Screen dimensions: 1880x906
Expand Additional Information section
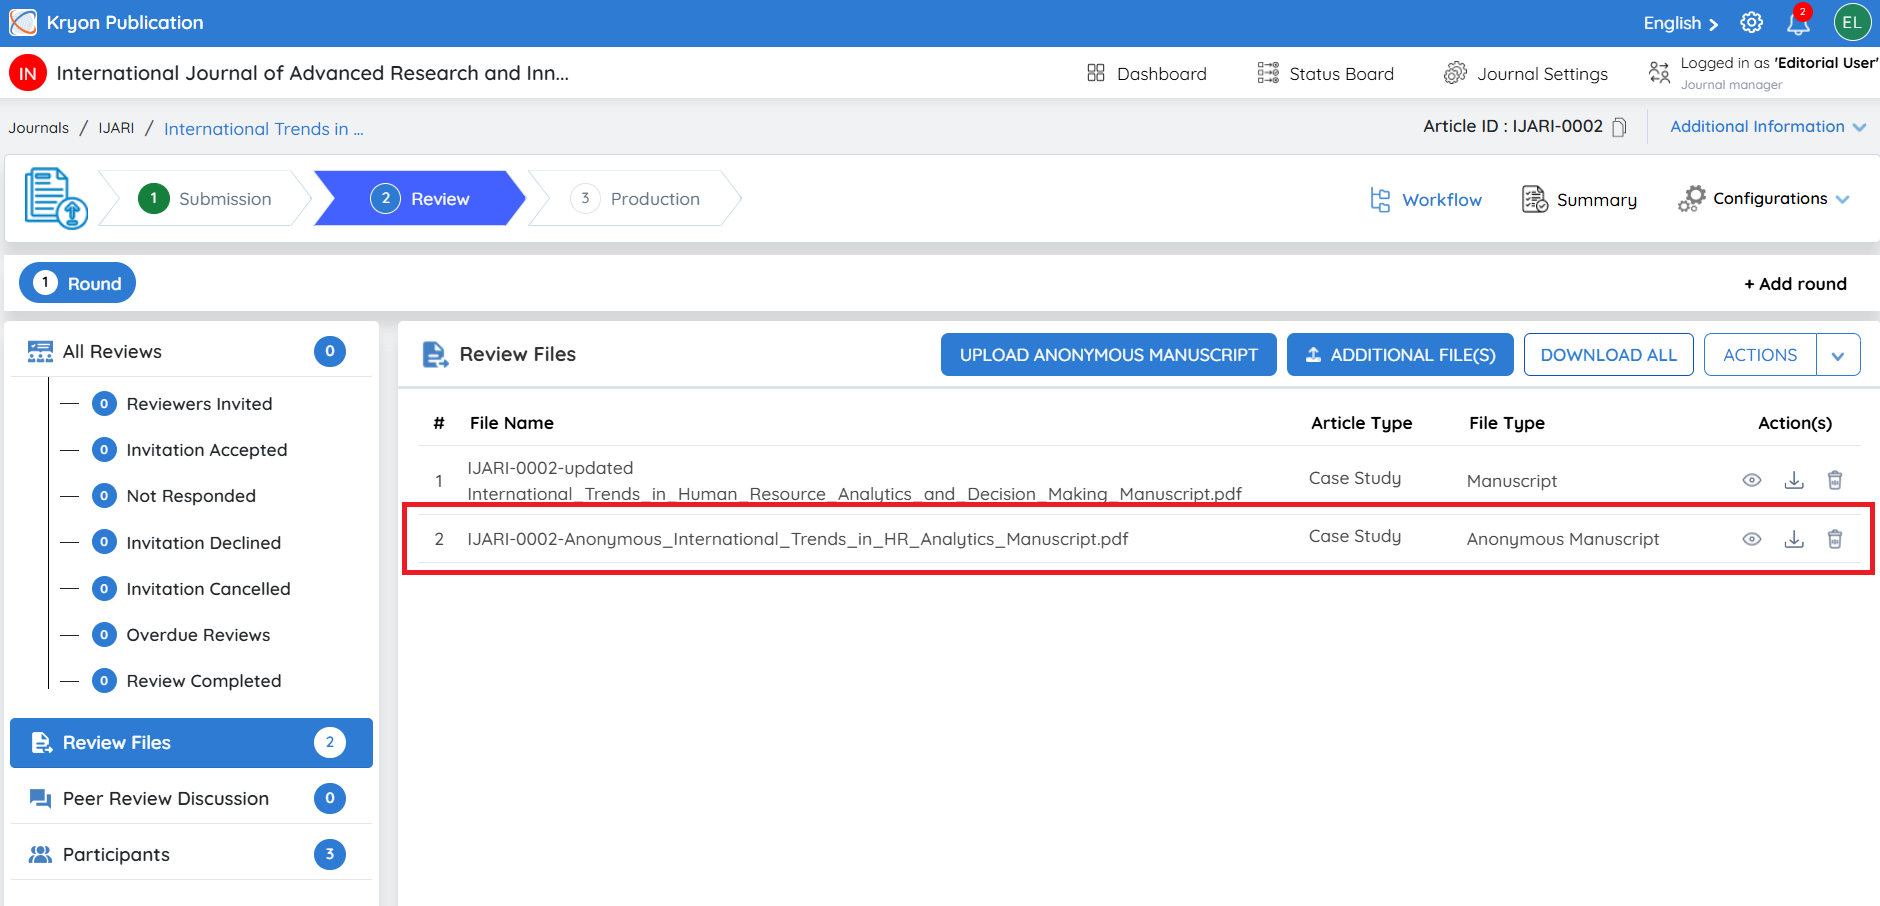pyautogui.click(x=1768, y=127)
